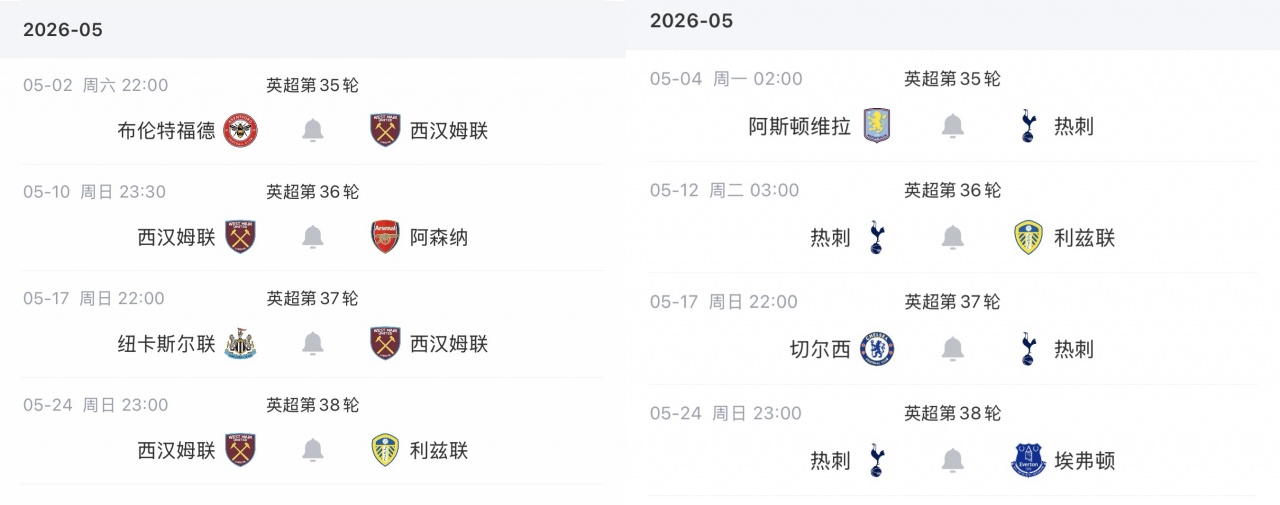Open the 阿斯顿维拉 team name
Viewport: 1280px width, 505px height.
pos(800,126)
